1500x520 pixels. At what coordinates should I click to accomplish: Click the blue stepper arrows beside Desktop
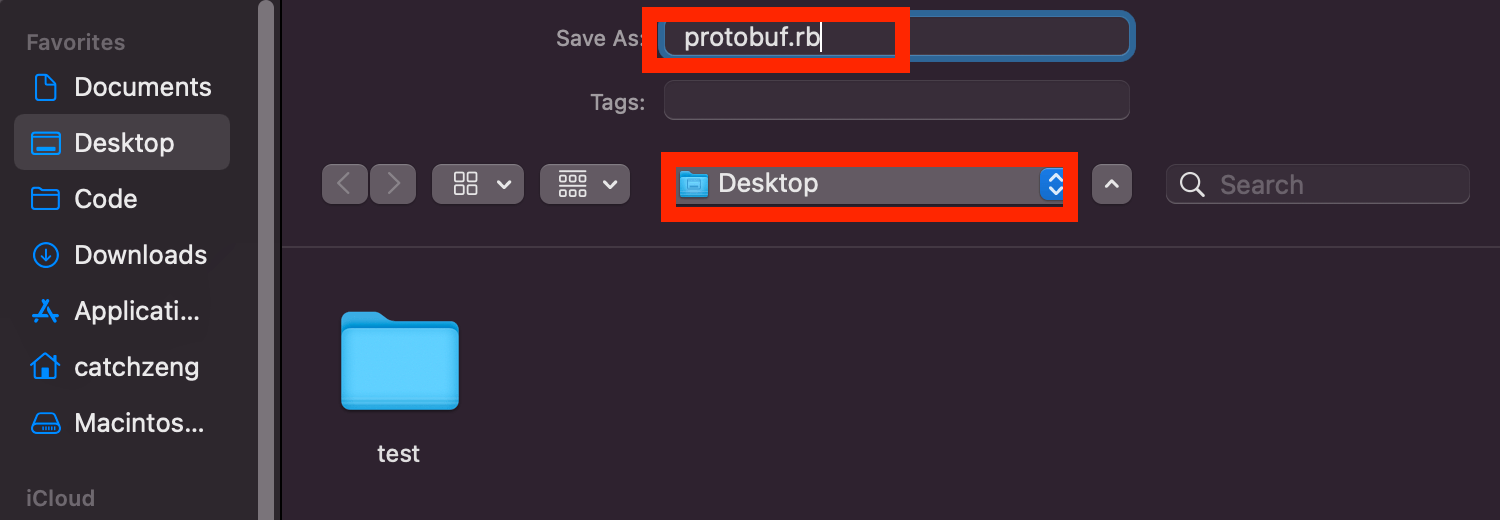tap(1052, 184)
